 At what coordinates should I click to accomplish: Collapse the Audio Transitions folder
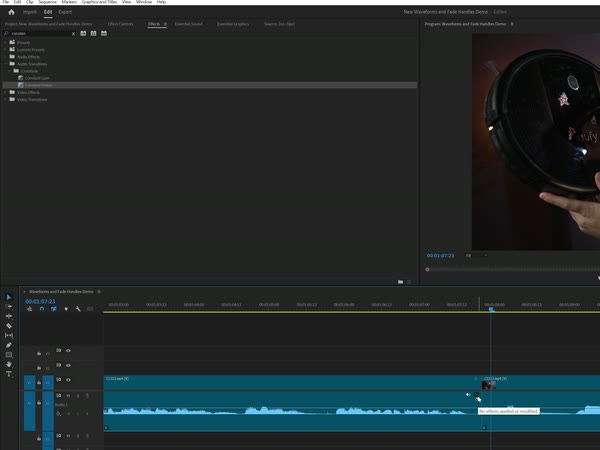point(5,64)
